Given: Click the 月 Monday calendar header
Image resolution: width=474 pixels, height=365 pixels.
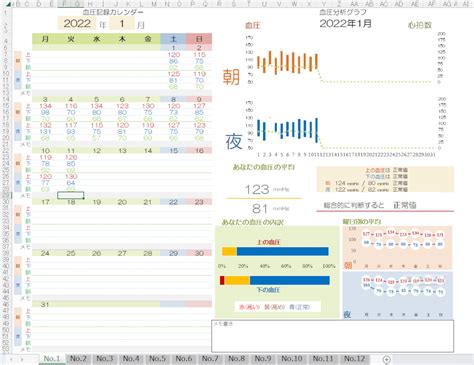Looking at the screenshot, I should pyautogui.click(x=45, y=39).
